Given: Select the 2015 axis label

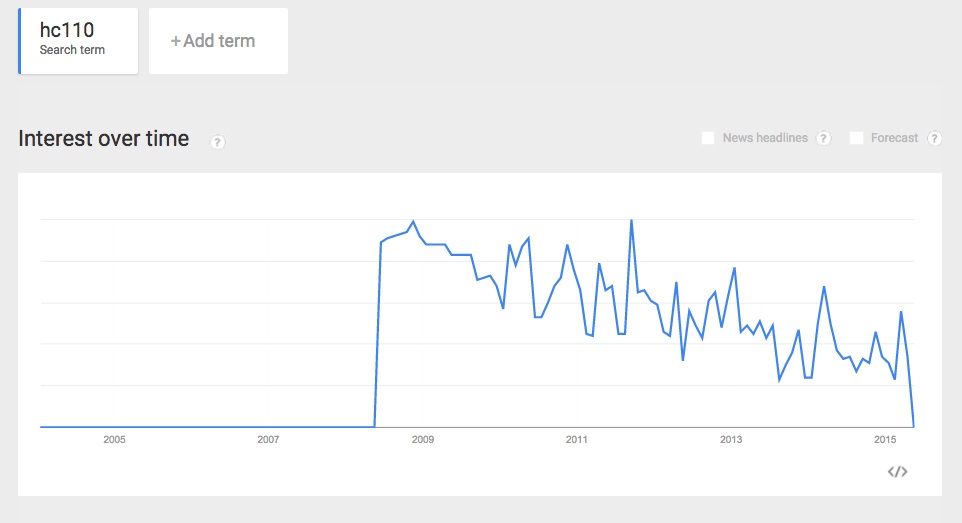Looking at the screenshot, I should (885, 440).
